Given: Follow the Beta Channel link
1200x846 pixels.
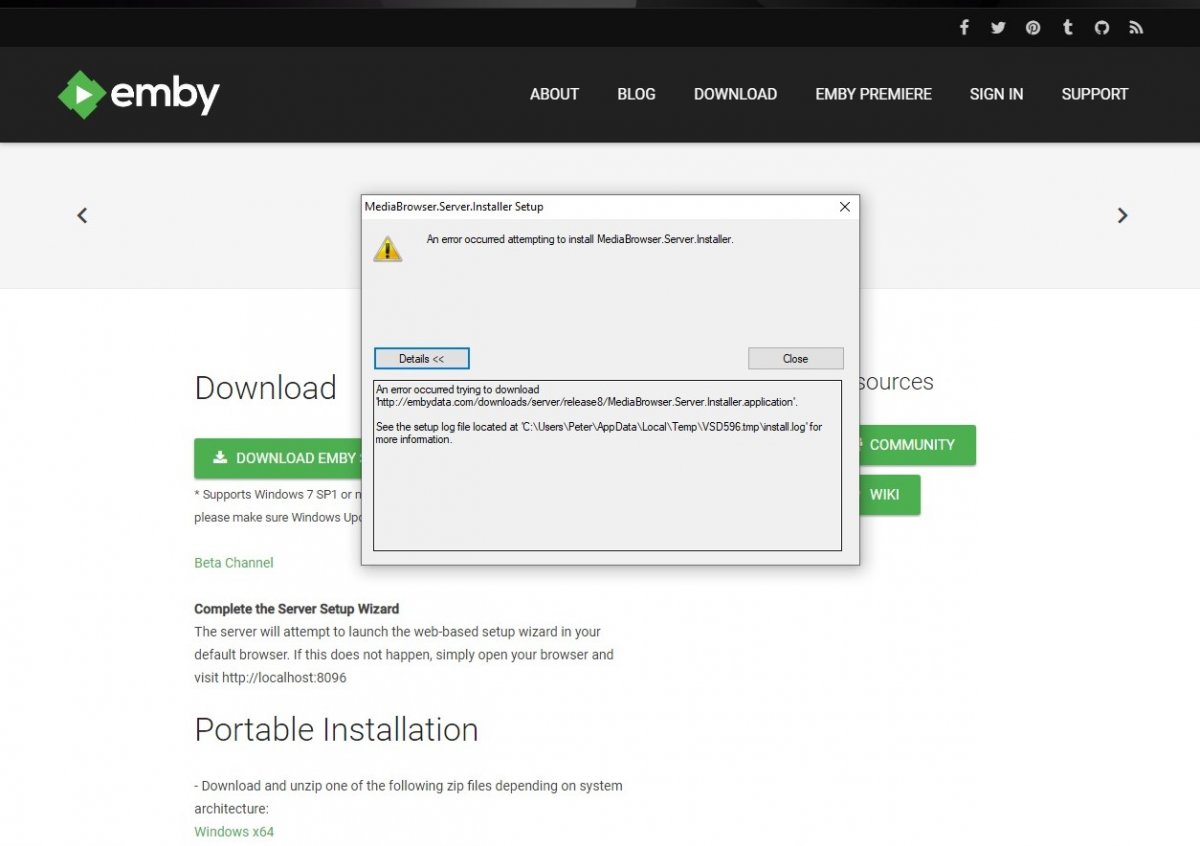Looking at the screenshot, I should point(234,563).
